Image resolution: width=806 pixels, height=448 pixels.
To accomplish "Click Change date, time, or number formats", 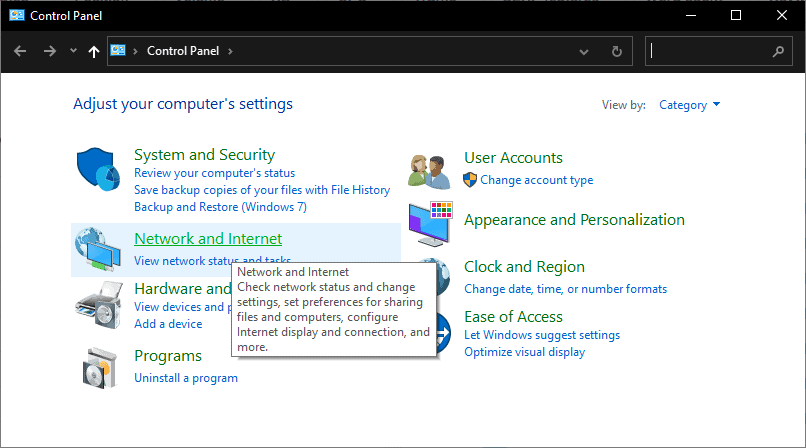I will point(565,289).
